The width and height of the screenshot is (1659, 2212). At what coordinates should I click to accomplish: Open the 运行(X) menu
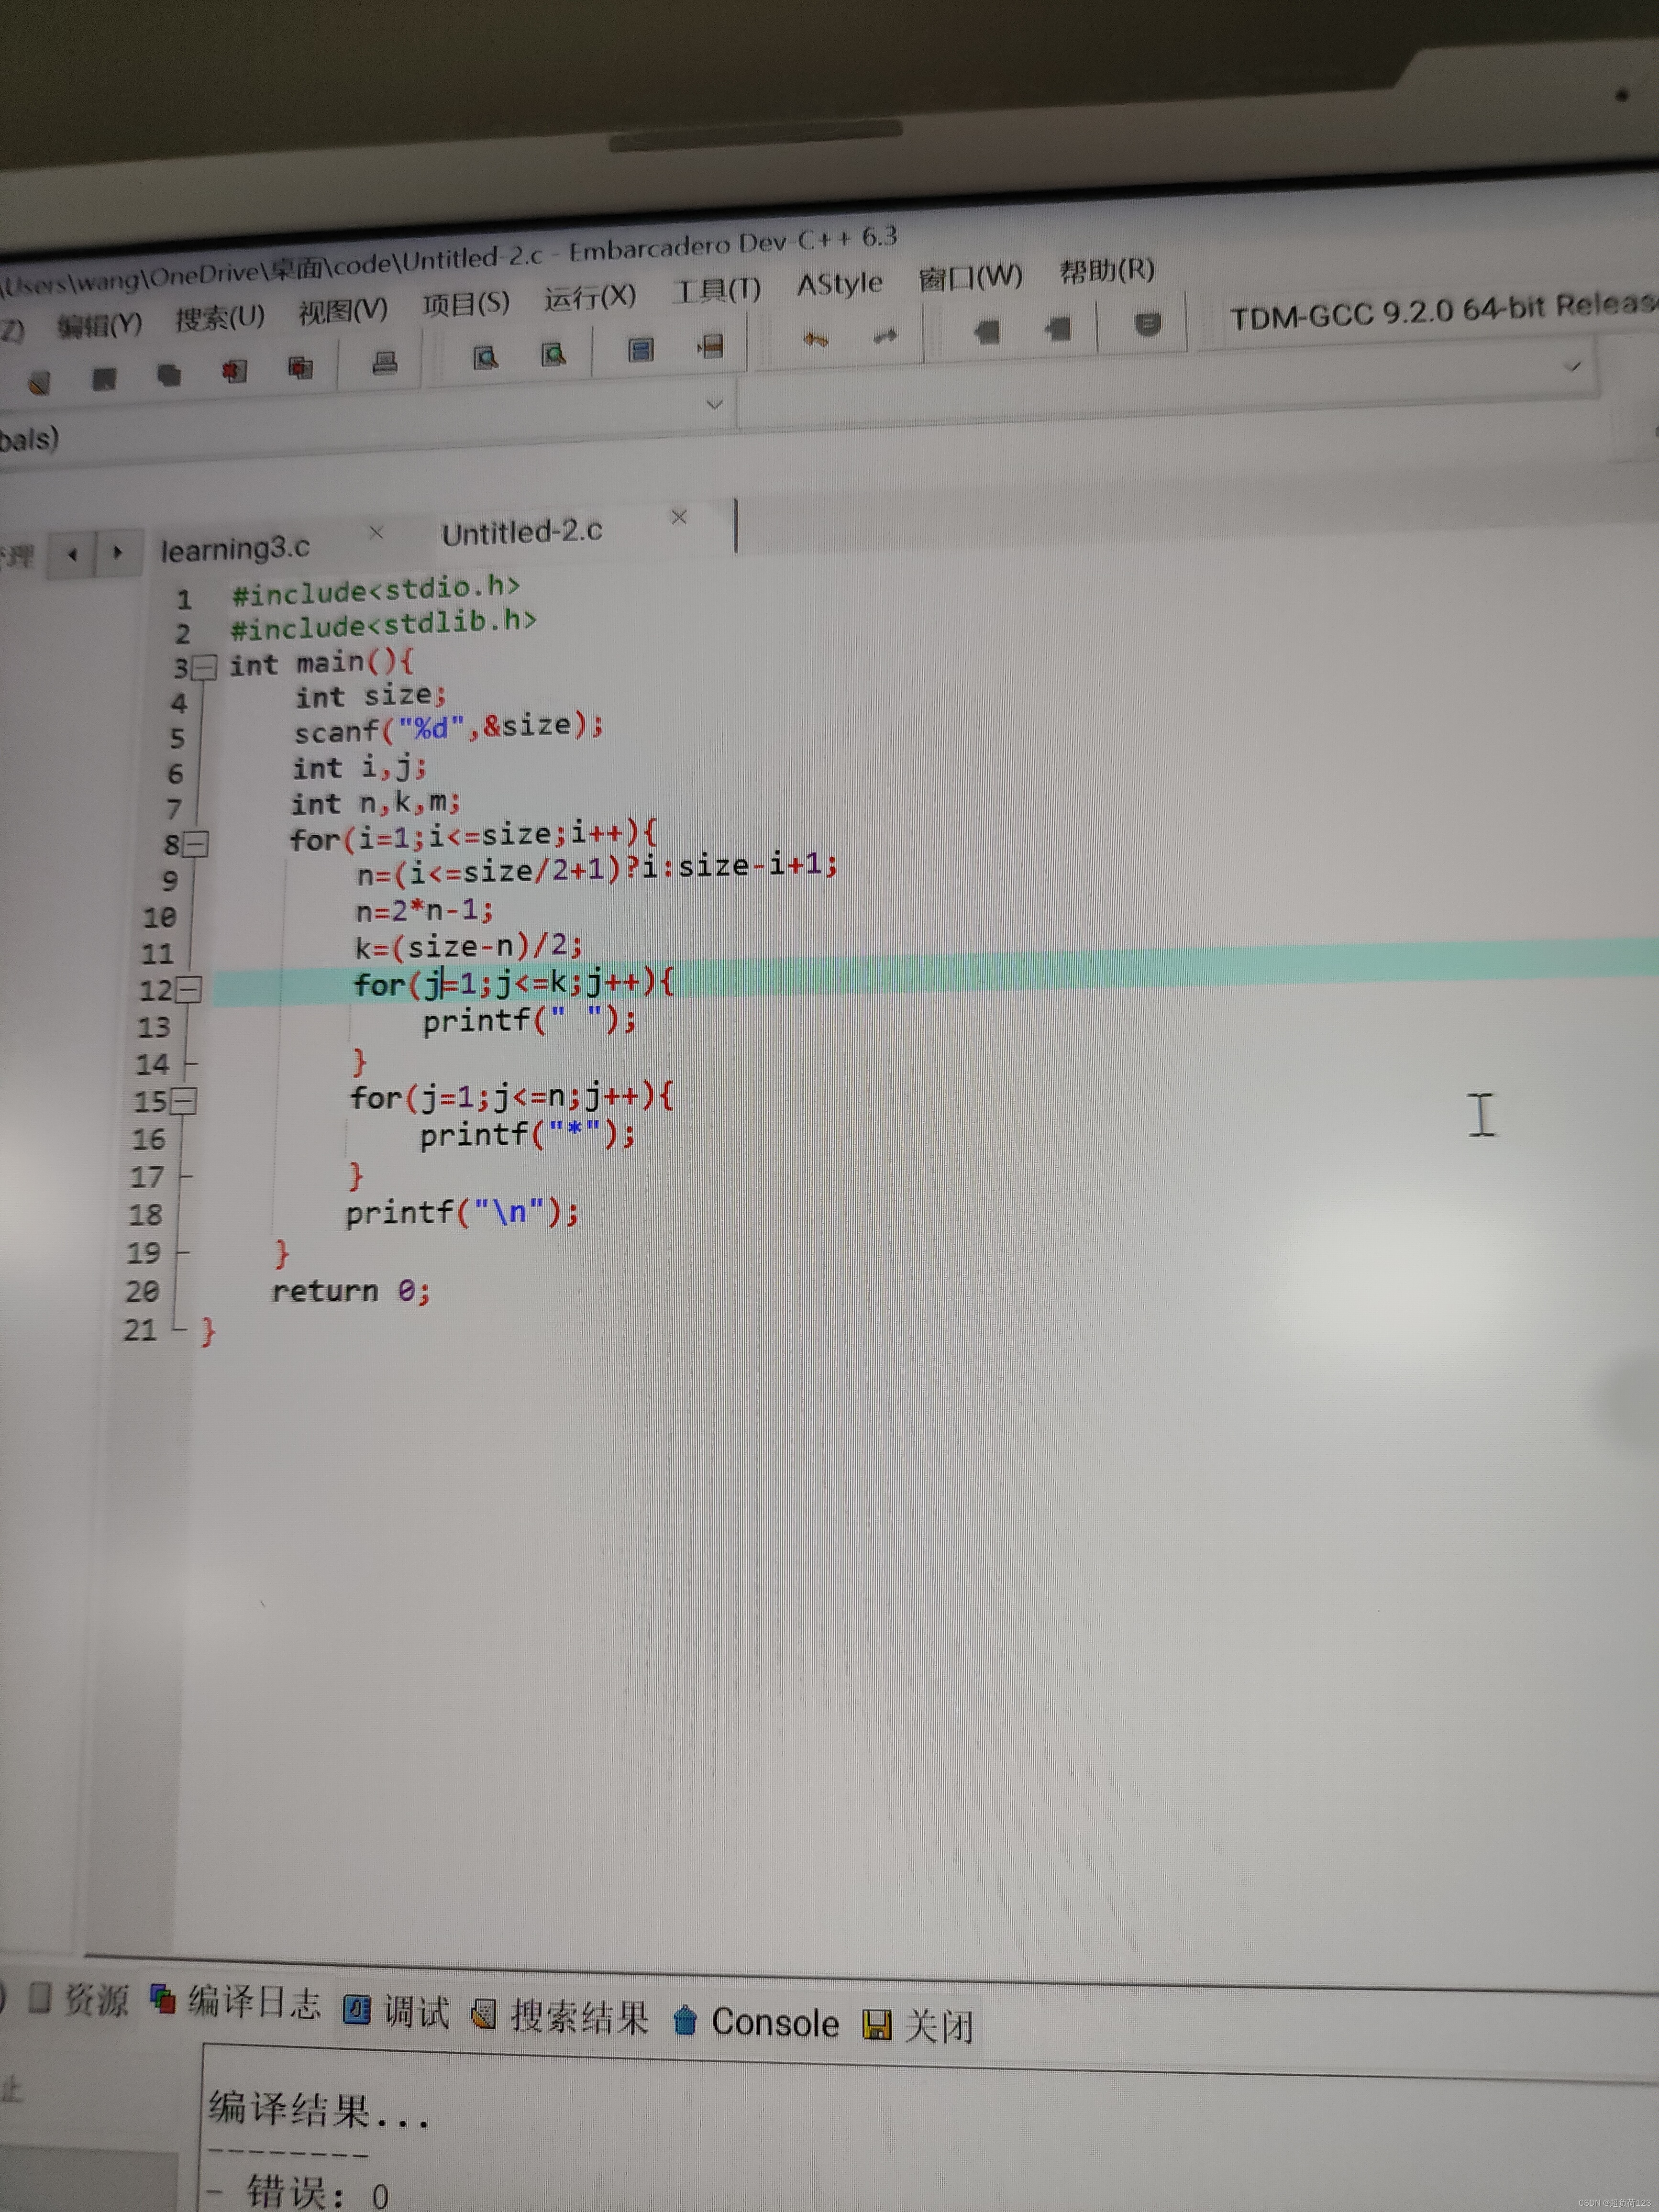(x=589, y=297)
